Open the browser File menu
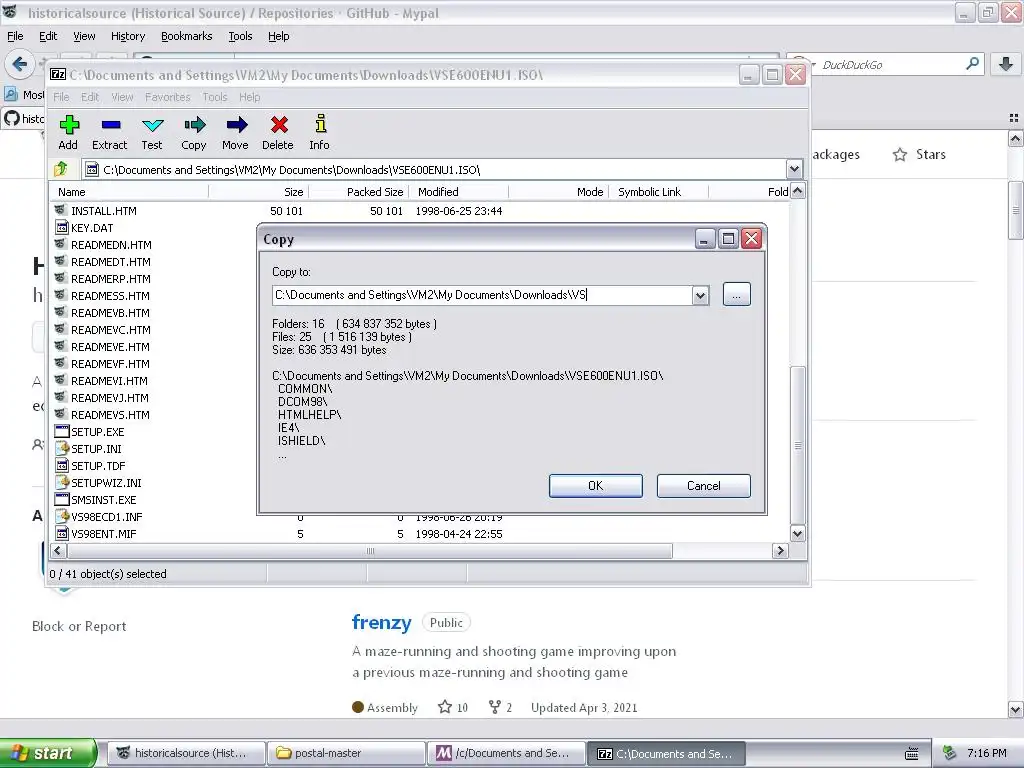Viewport: 1024px width, 768px height. tap(15, 36)
